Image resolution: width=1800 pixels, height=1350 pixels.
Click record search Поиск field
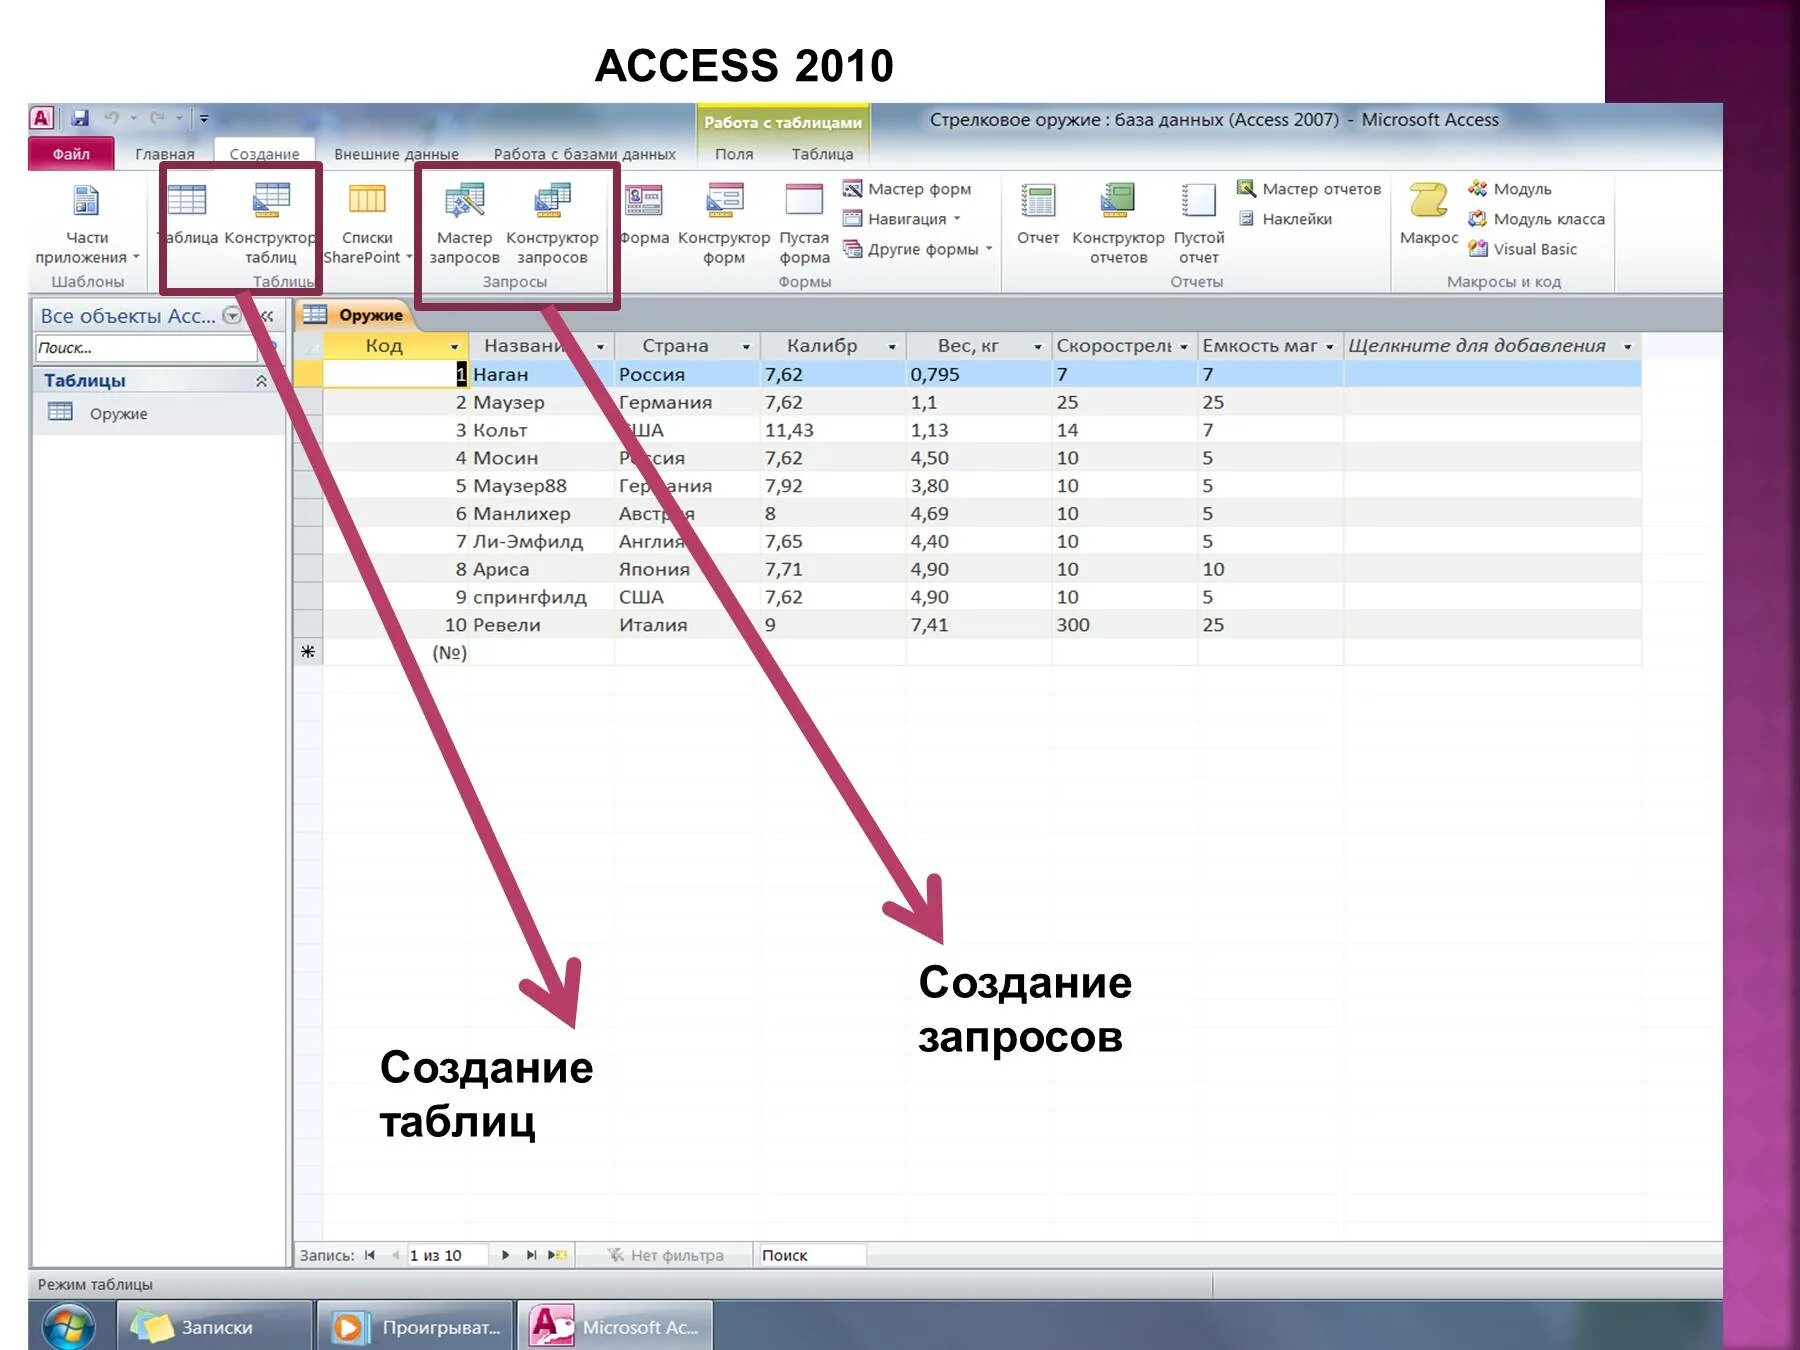(811, 1255)
